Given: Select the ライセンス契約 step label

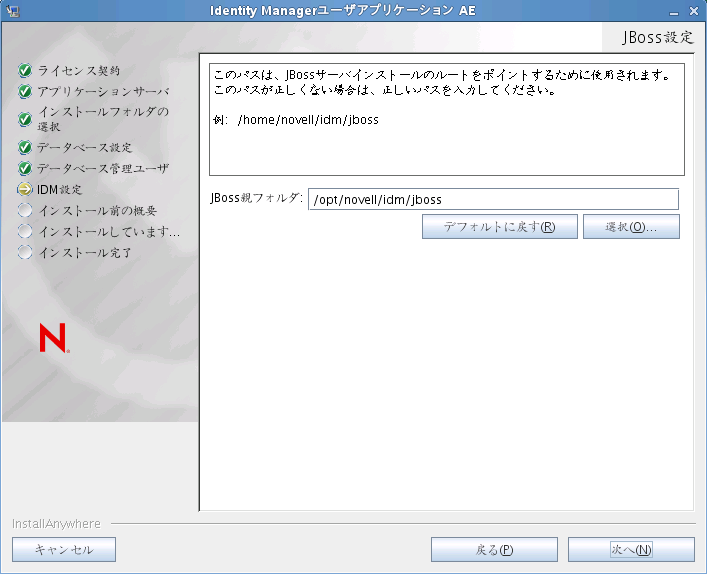Looking at the screenshot, I should pos(78,70).
